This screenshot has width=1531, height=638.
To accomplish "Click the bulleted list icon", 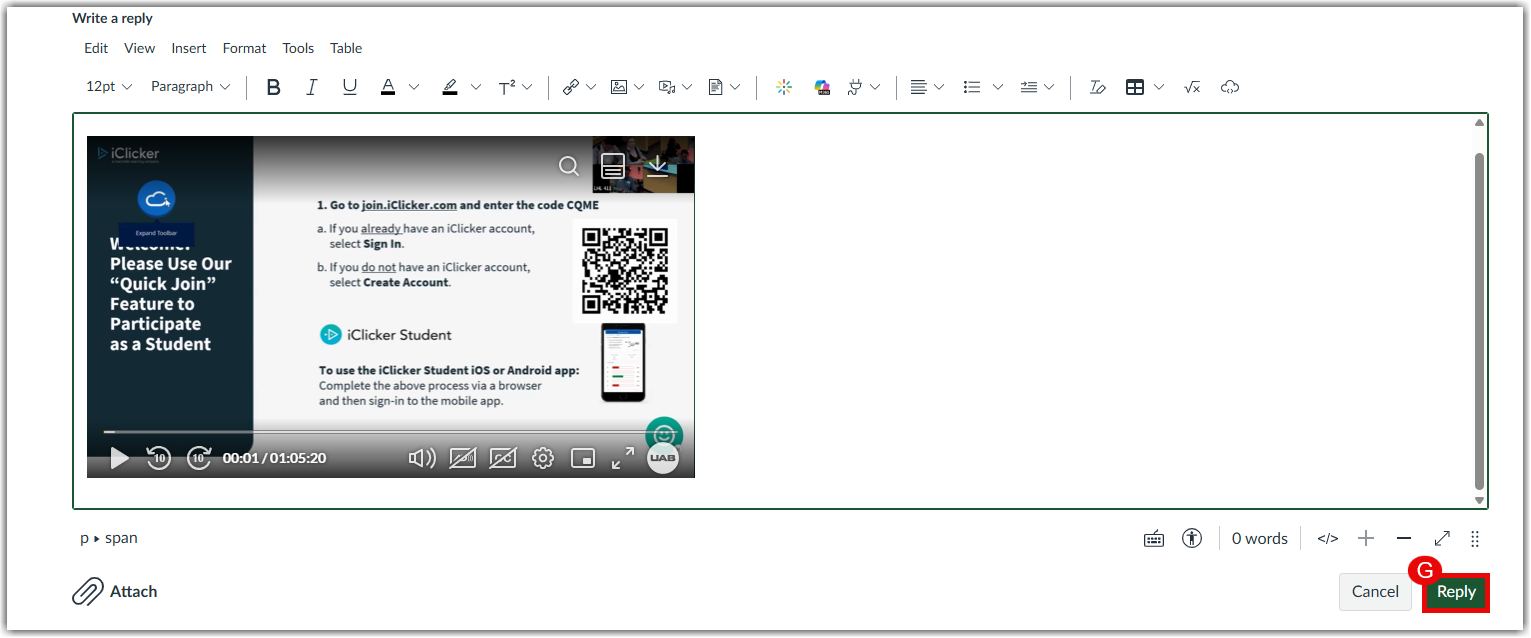I will 971,87.
